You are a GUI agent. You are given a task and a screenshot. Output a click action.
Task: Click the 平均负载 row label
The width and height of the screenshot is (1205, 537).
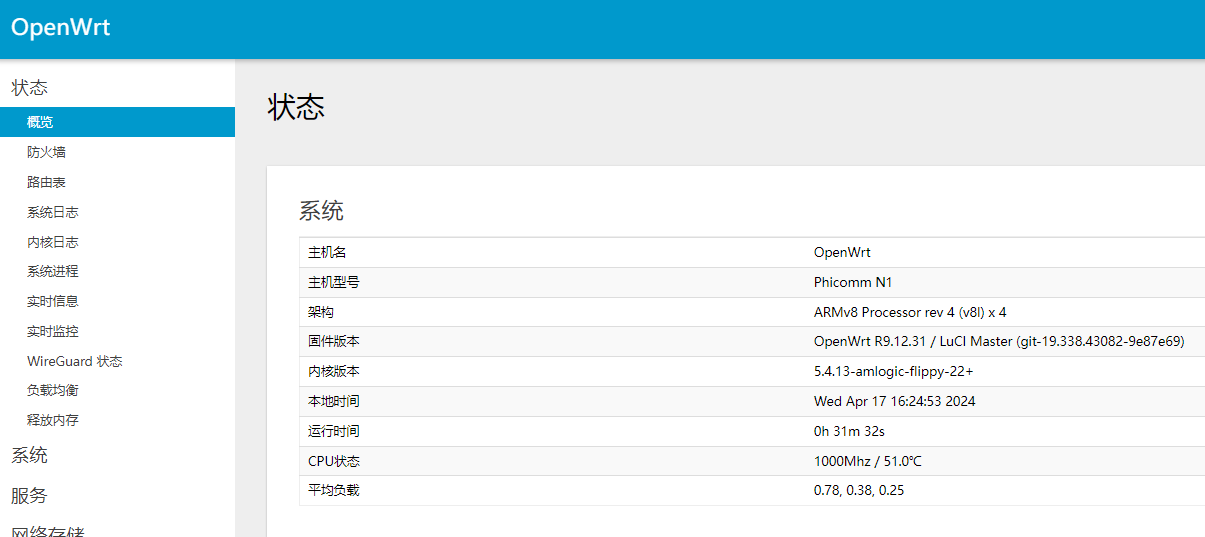point(334,490)
